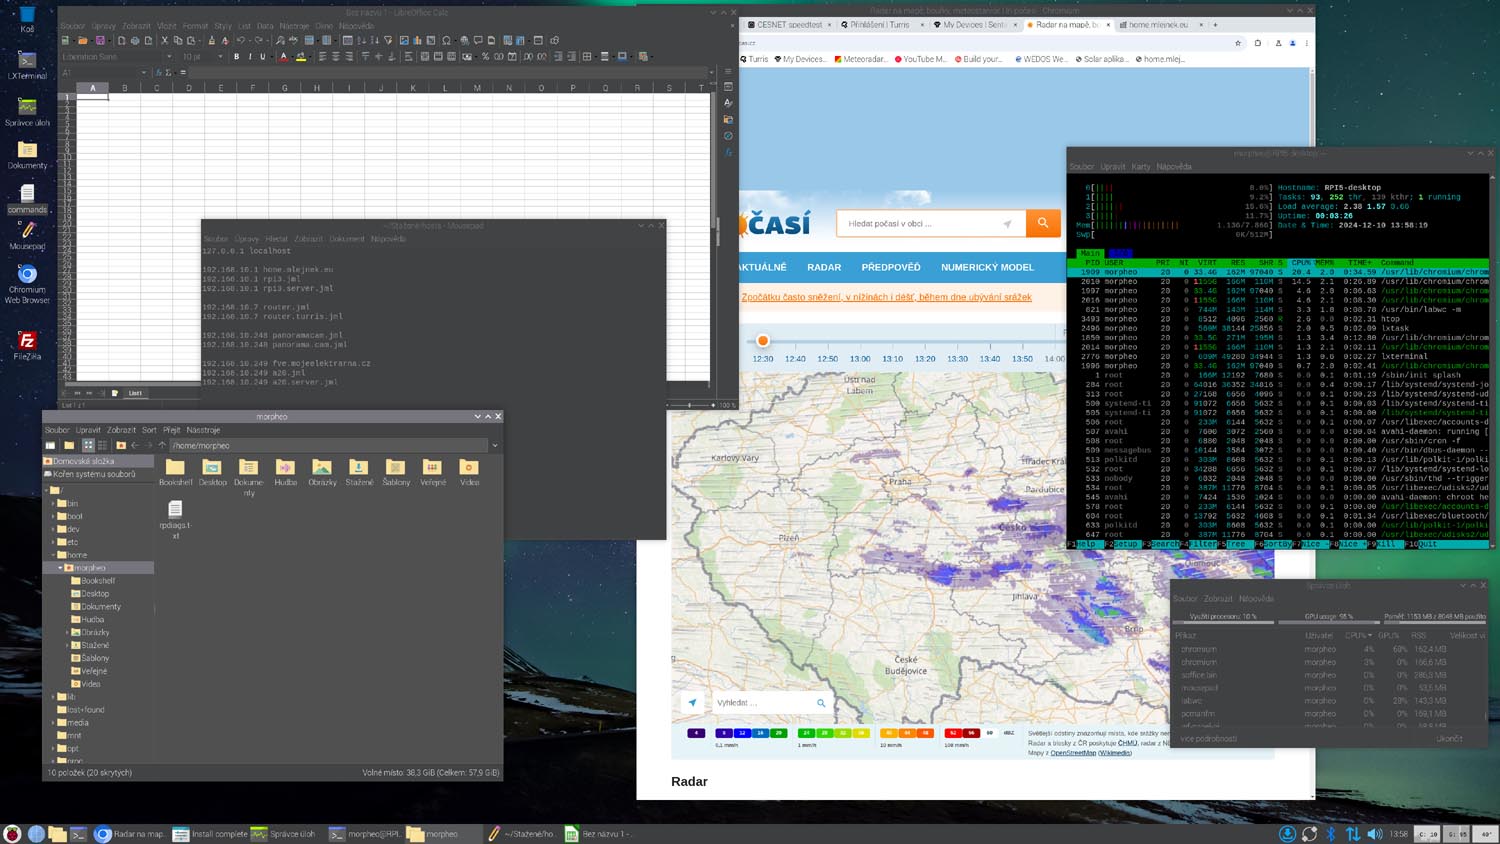The width and height of the screenshot is (1500, 844).
Task: Open font size dropdown in Calc
Action: (221, 57)
